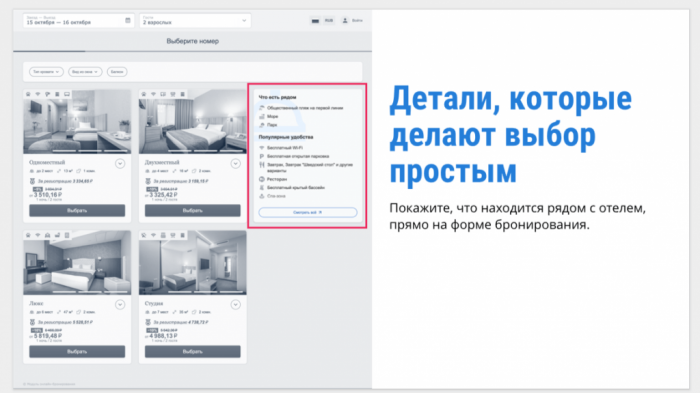Click the medal icon in the Двухместный card

tap(148, 181)
